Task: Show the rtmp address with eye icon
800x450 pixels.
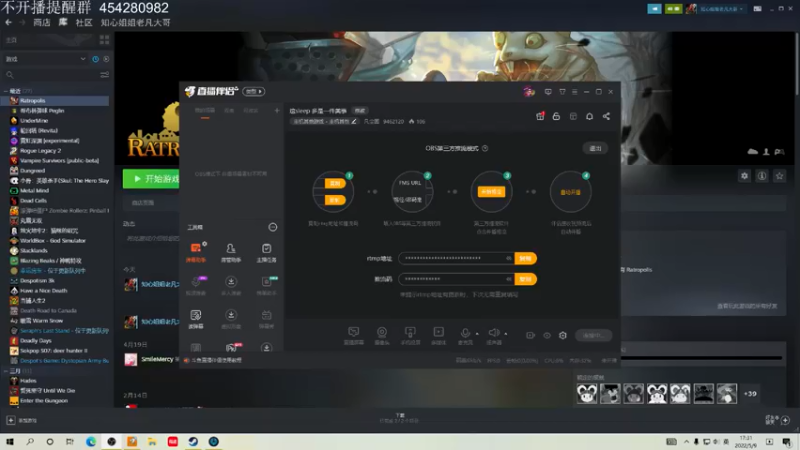Action: (509, 258)
